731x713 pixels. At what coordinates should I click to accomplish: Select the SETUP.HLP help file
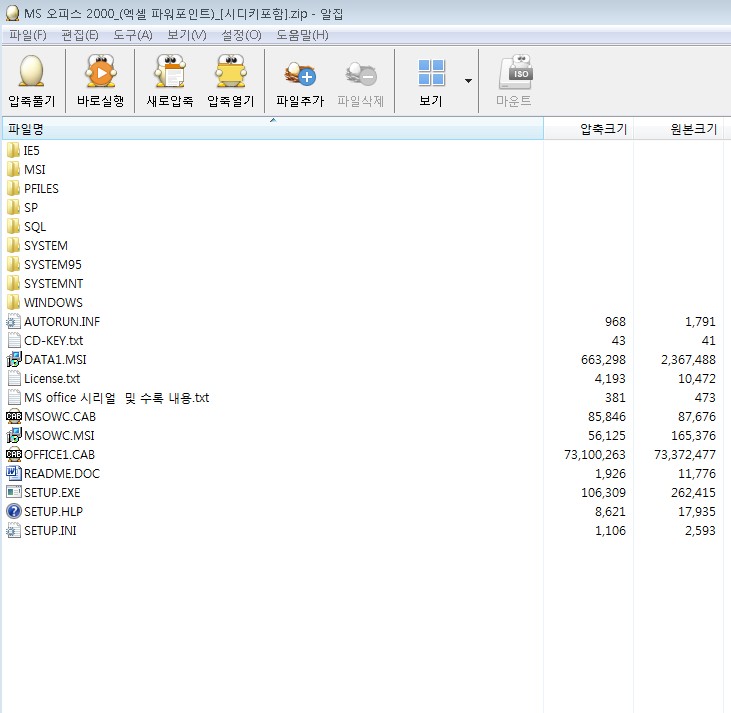pos(54,511)
